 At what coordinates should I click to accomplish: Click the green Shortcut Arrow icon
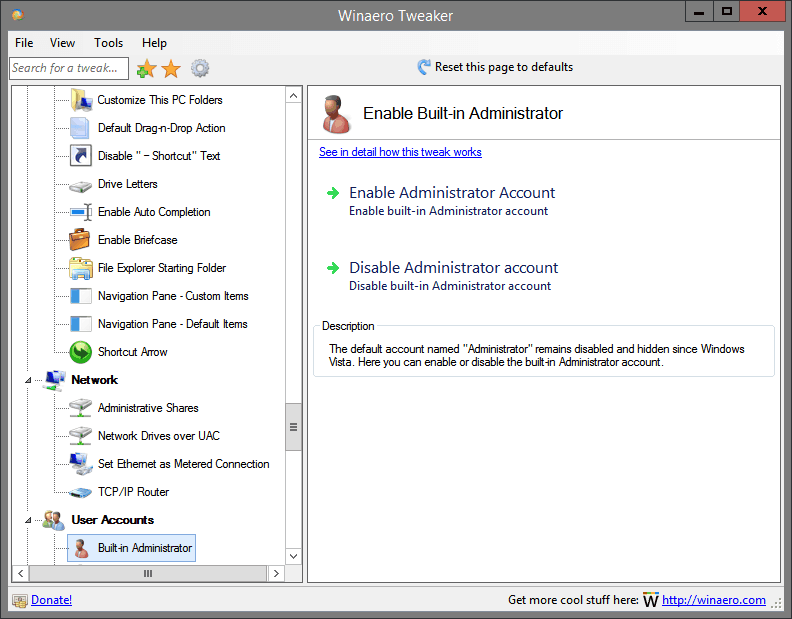tap(81, 352)
